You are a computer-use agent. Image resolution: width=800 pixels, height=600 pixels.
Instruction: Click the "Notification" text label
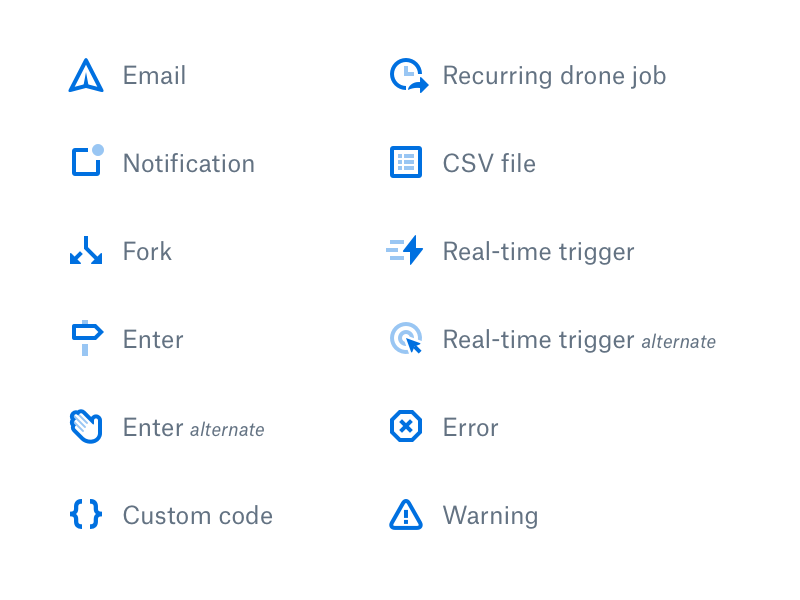pyautogui.click(x=188, y=164)
